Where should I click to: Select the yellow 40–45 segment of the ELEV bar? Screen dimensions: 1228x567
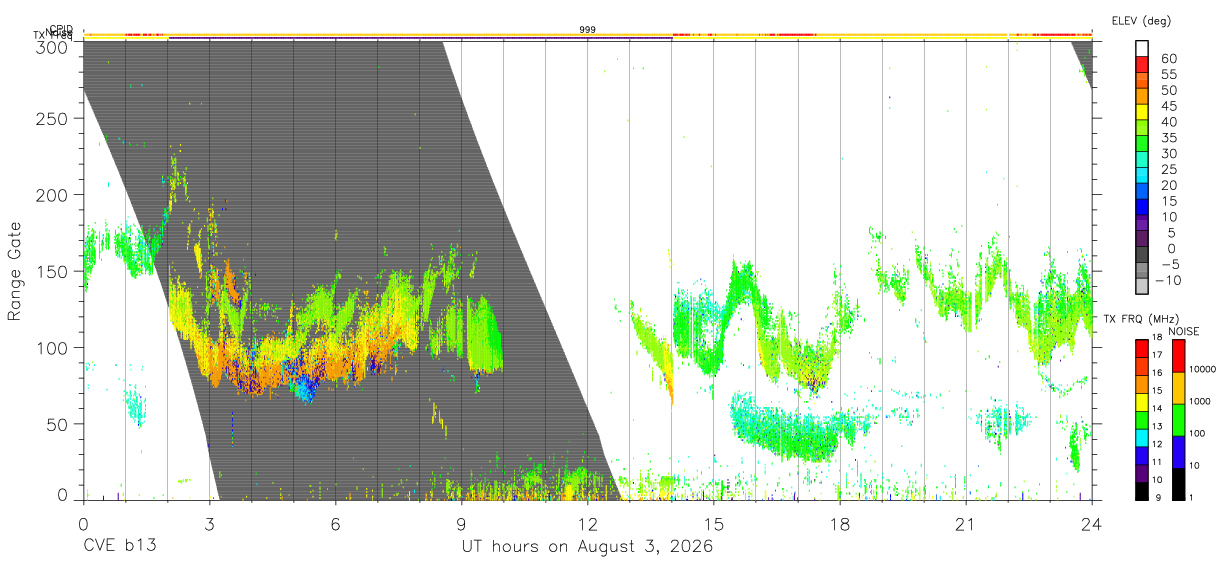1141,113
